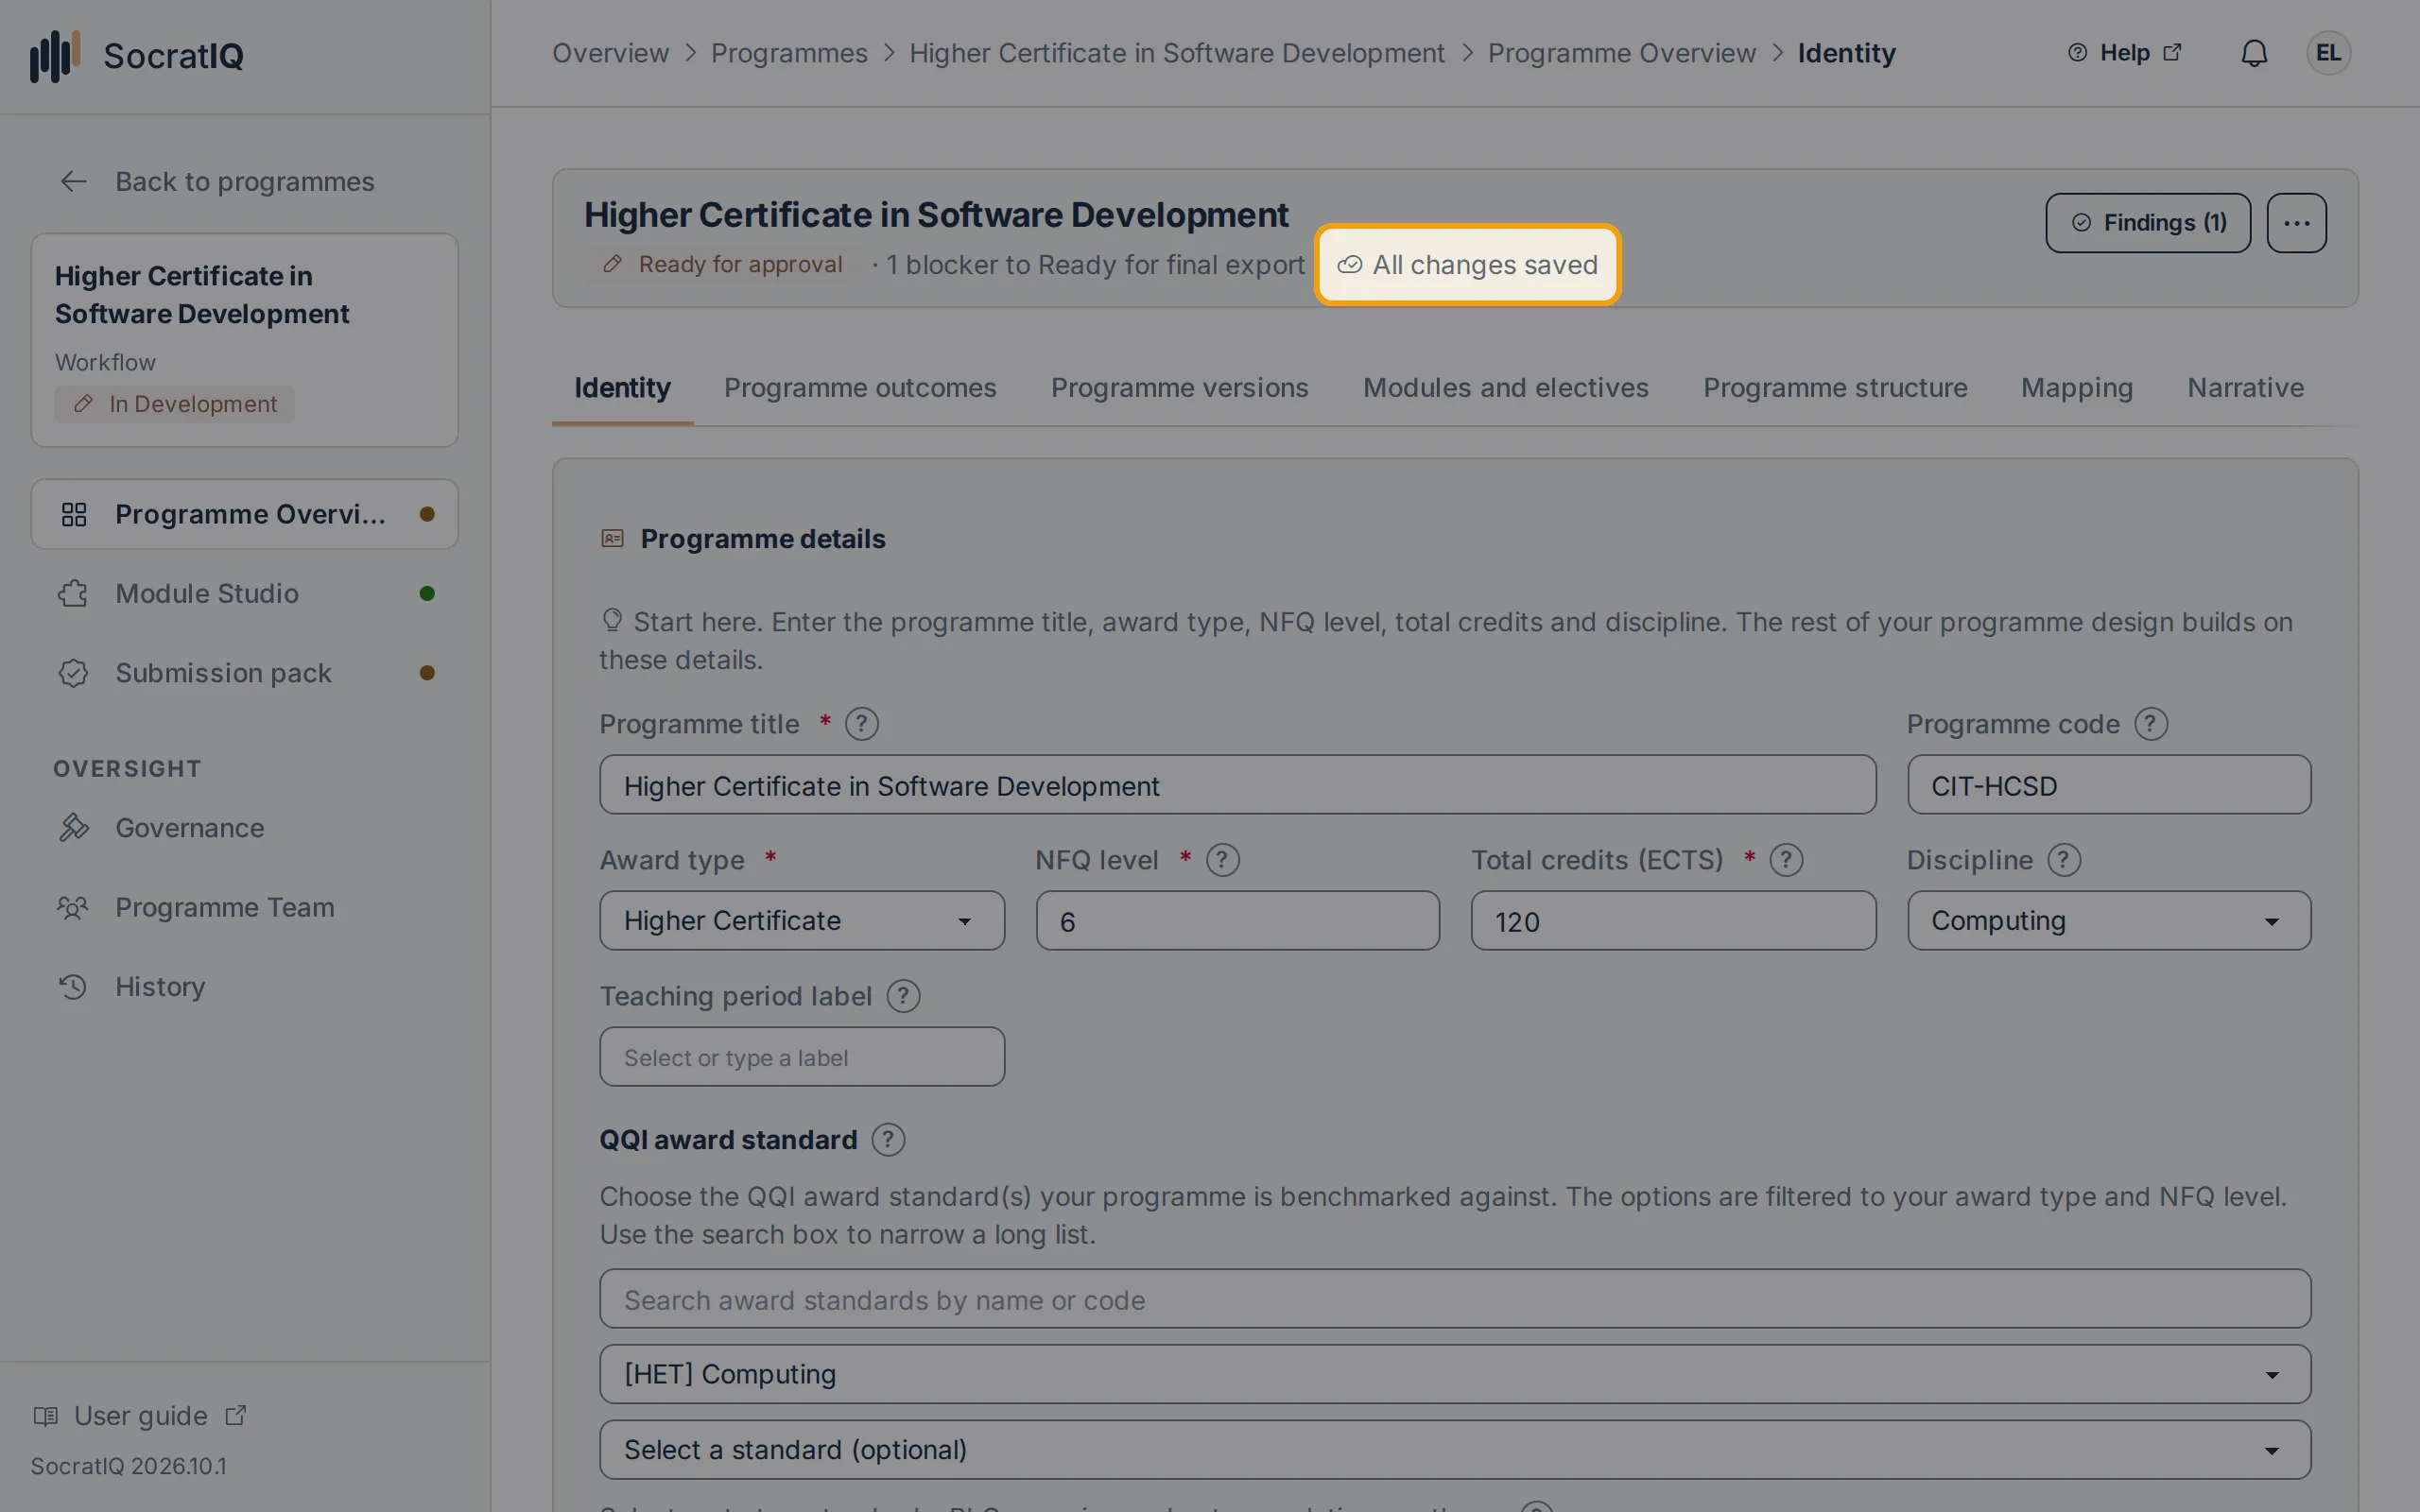Click the Submission pack badge icon
2420x1512 pixels.
(x=73, y=673)
